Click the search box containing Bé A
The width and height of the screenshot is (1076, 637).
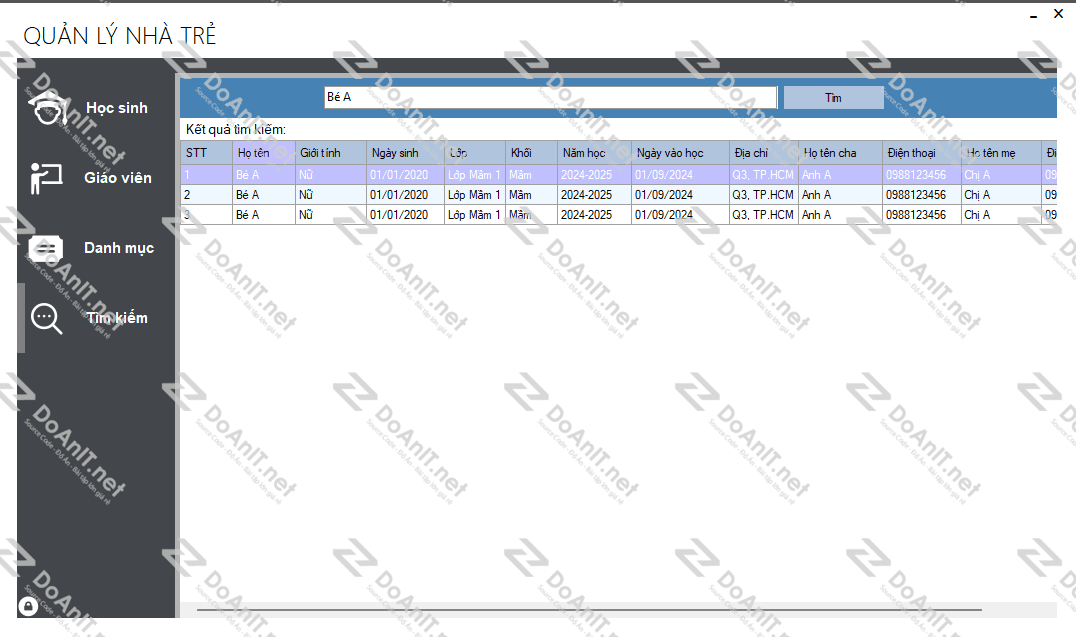550,97
